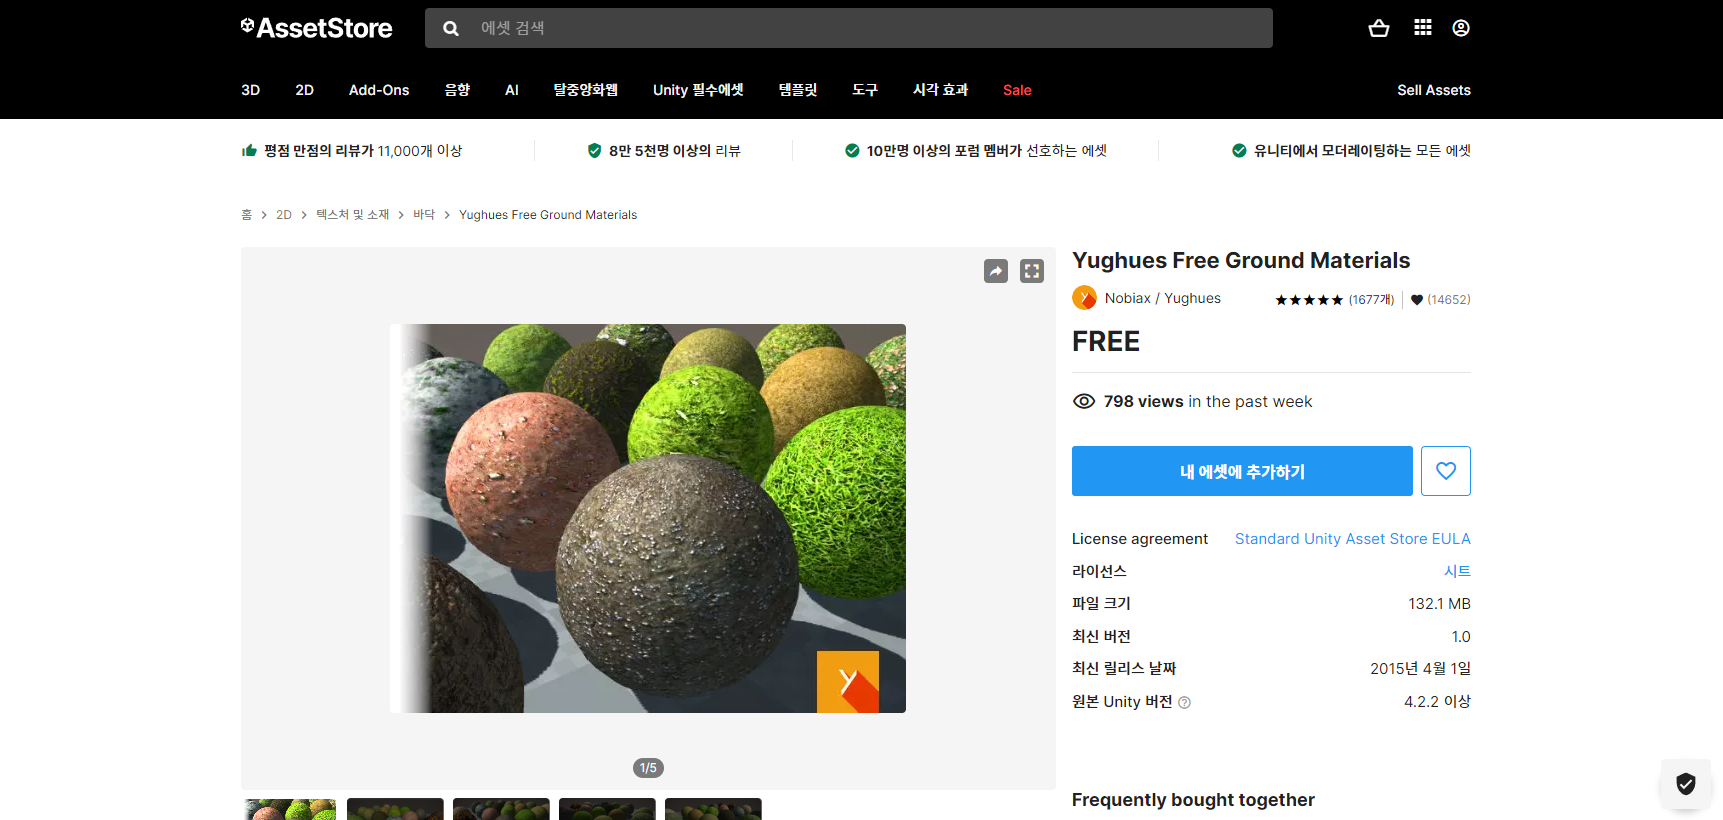Click the main spheres preview image
The width and height of the screenshot is (1723, 820).
(x=648, y=518)
